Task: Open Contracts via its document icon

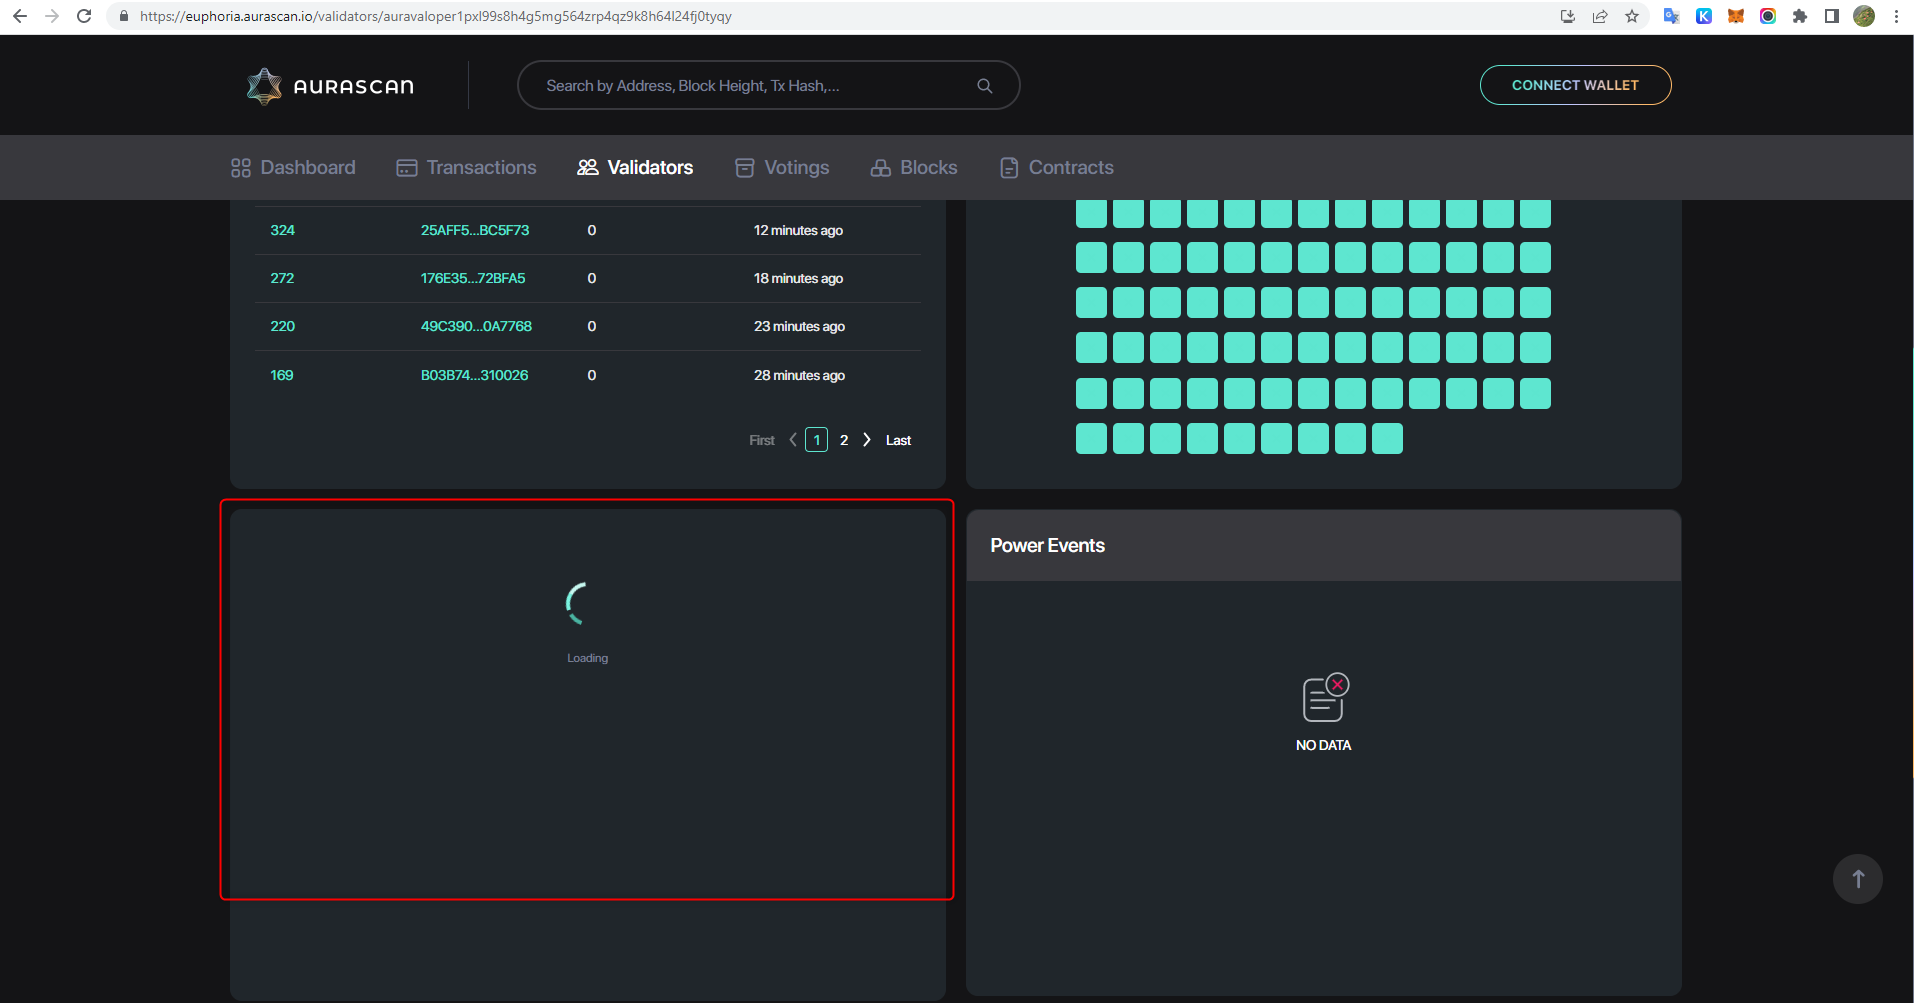Action: click(1009, 167)
